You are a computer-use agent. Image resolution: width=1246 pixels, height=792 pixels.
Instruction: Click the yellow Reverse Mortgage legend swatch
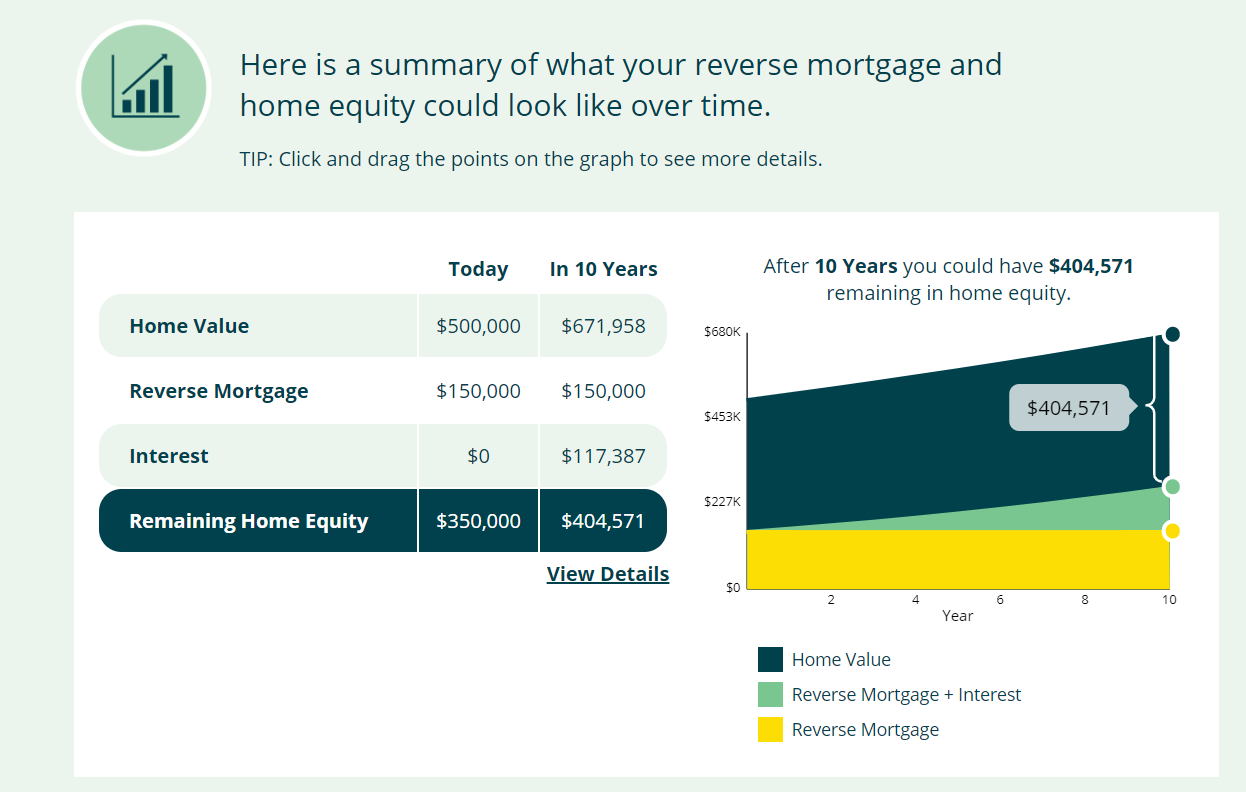[770, 730]
